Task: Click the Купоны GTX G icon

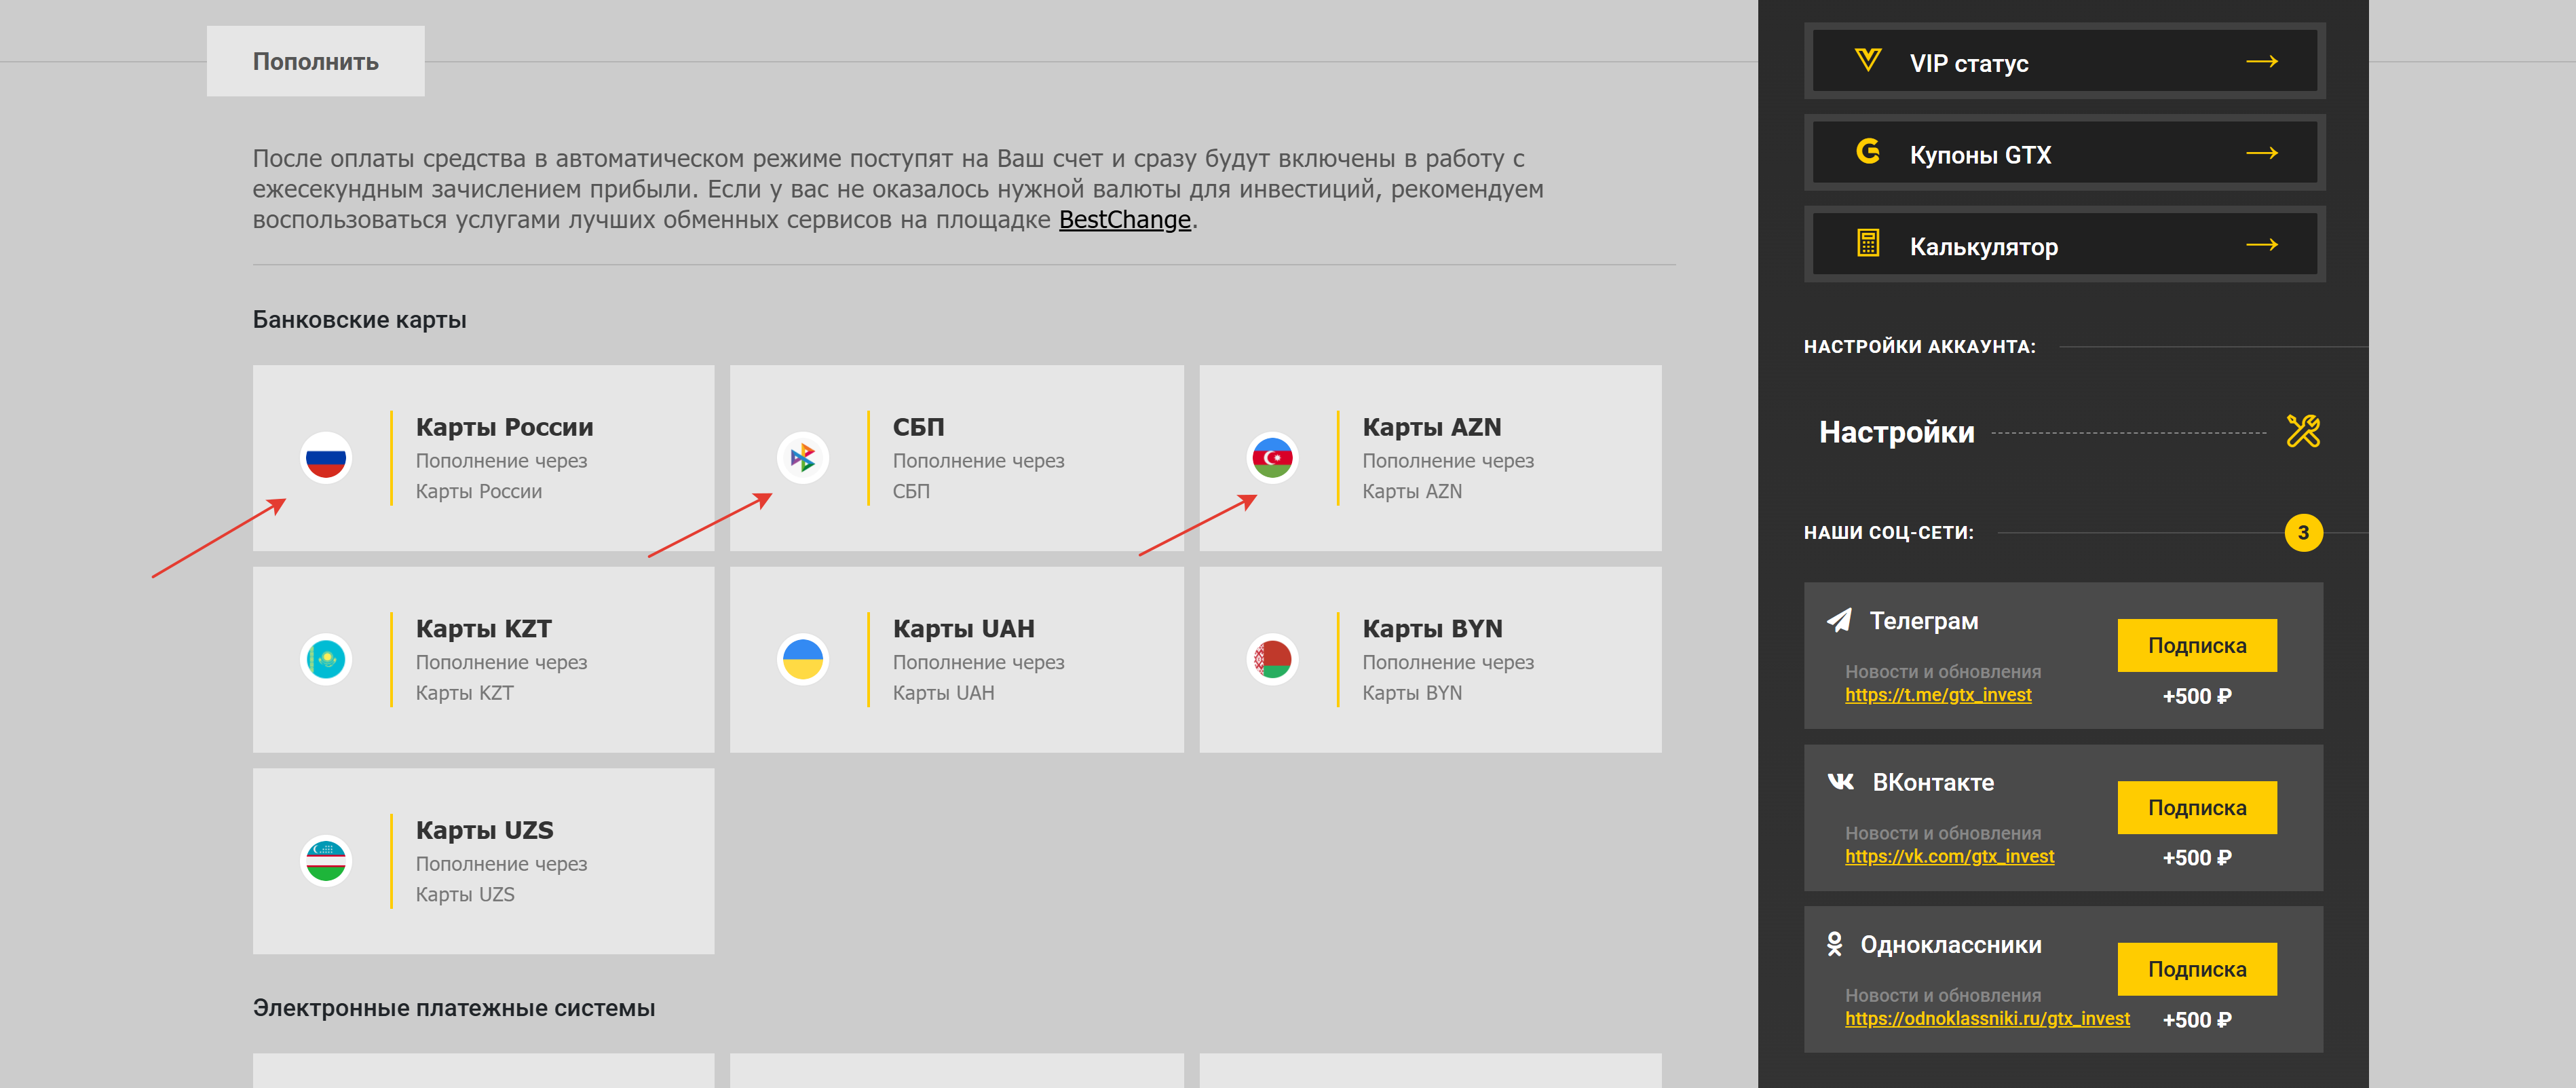Action: pyautogui.click(x=1868, y=152)
